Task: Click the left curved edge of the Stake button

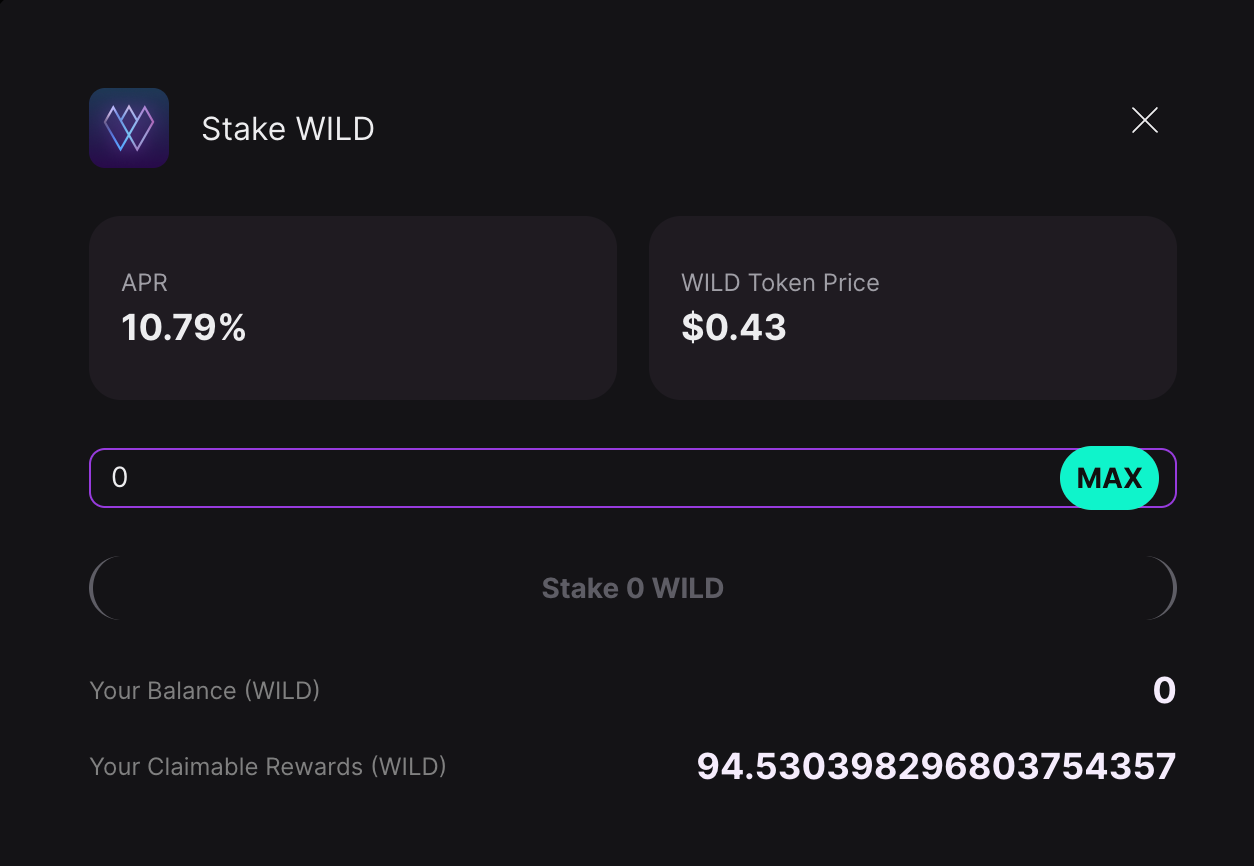Action: click(x=94, y=588)
